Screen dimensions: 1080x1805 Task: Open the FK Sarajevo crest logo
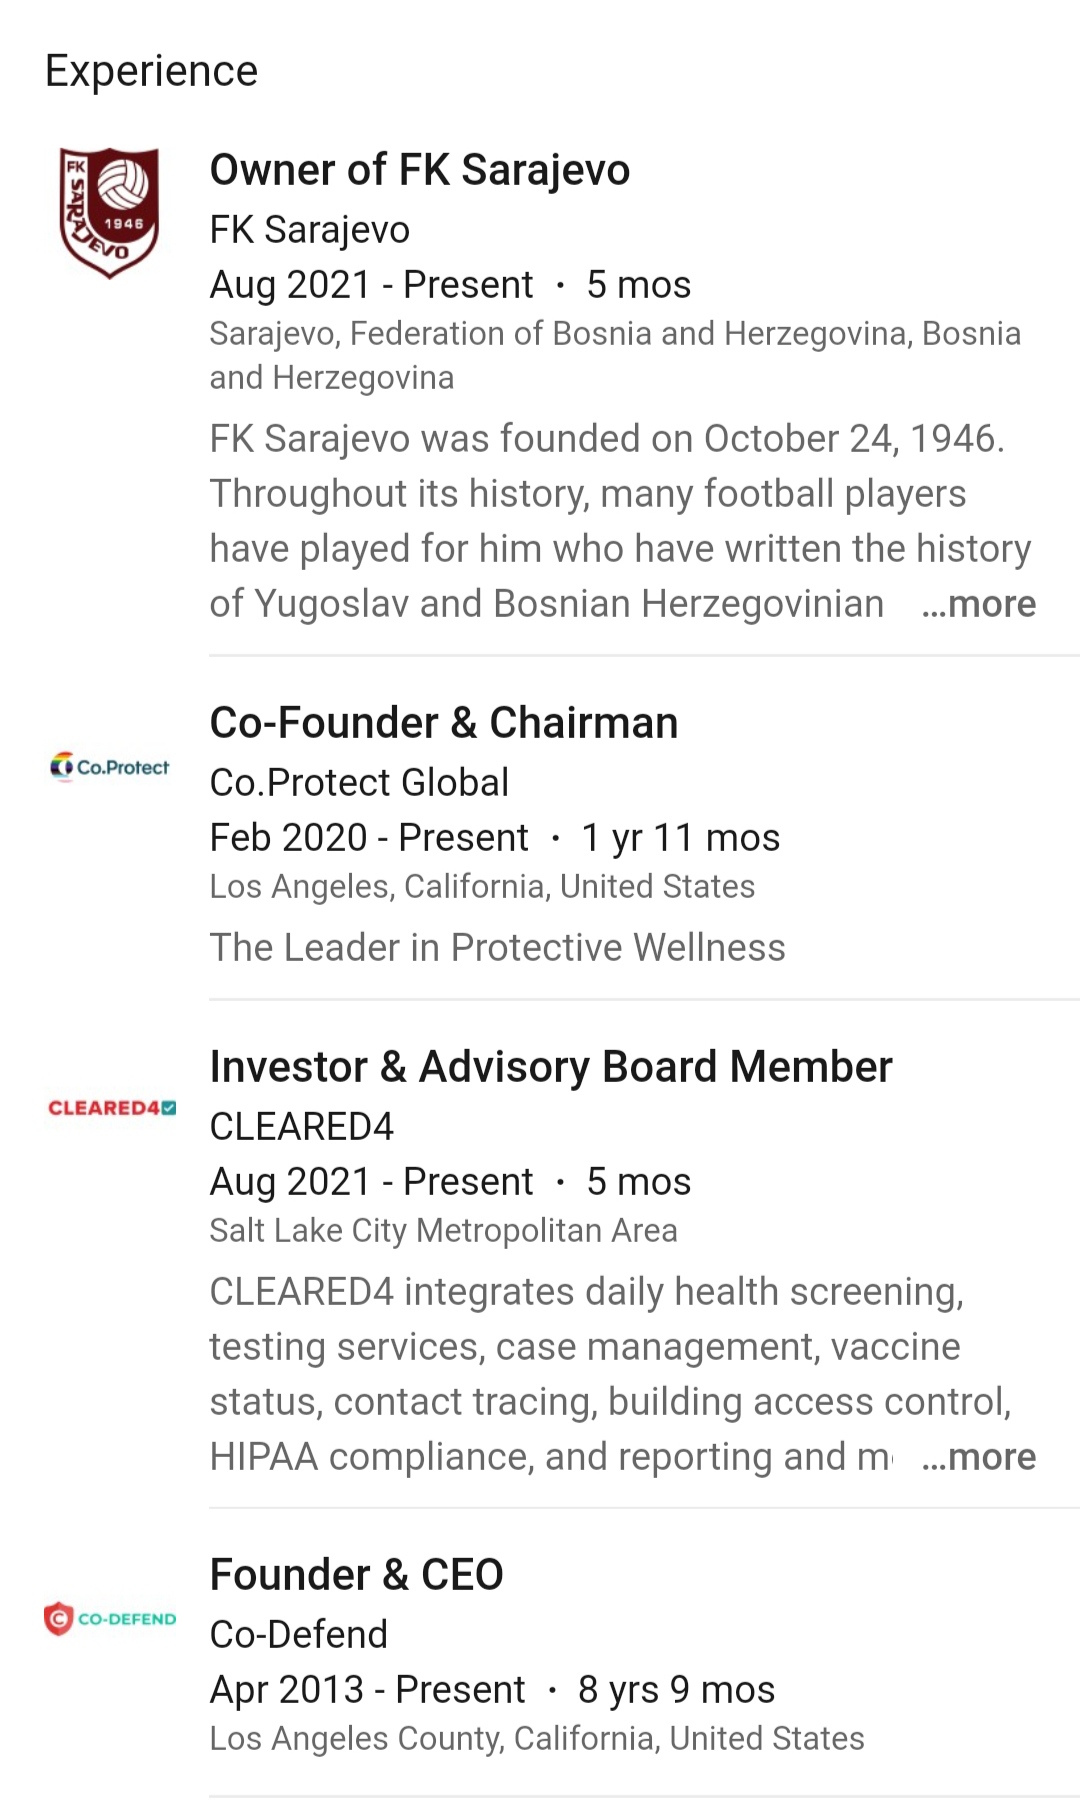coord(109,213)
